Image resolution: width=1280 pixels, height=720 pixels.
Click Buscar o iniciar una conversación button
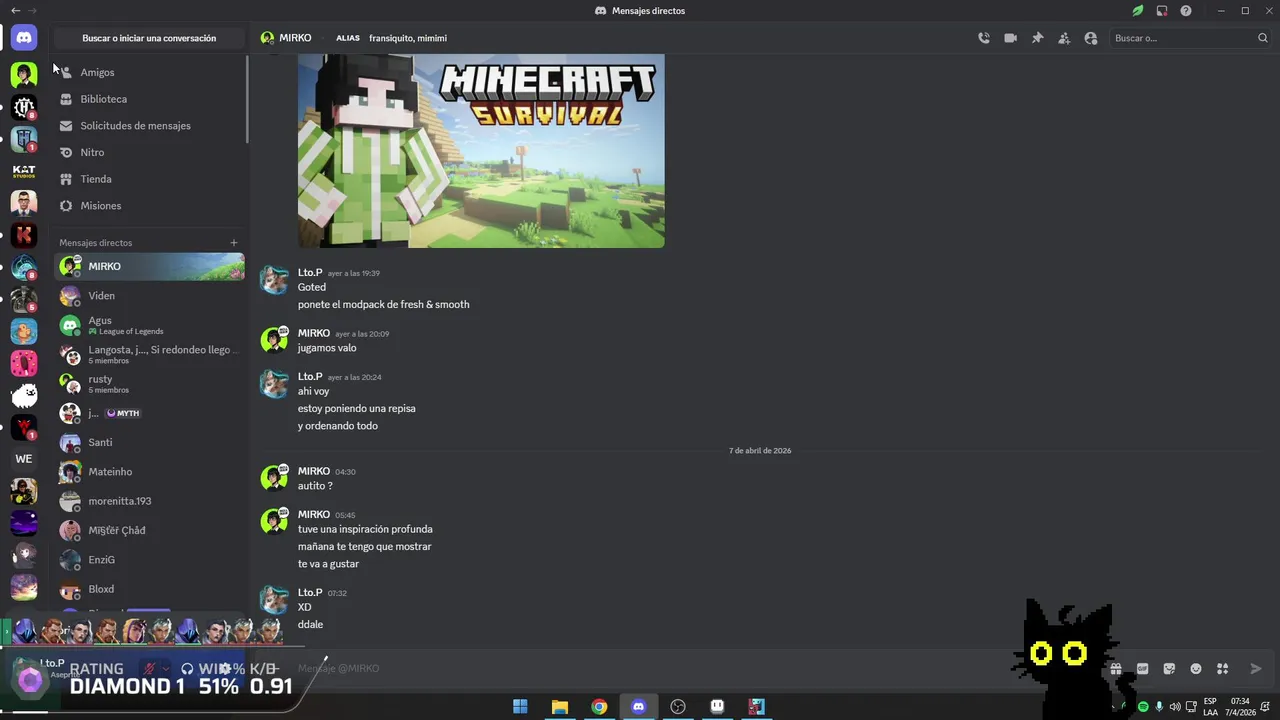[x=149, y=38]
